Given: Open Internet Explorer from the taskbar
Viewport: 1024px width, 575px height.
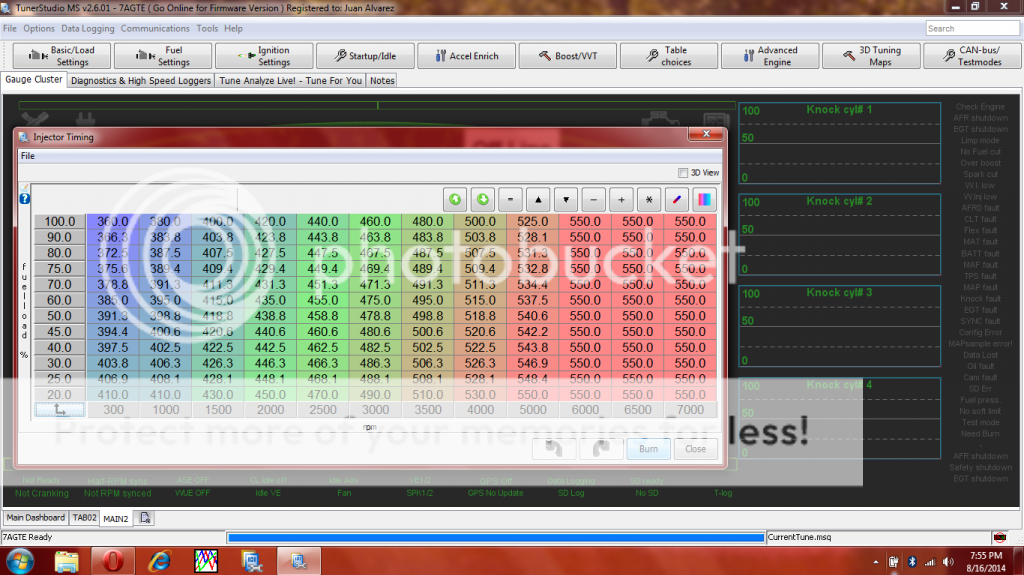Looking at the screenshot, I should pyautogui.click(x=159, y=560).
